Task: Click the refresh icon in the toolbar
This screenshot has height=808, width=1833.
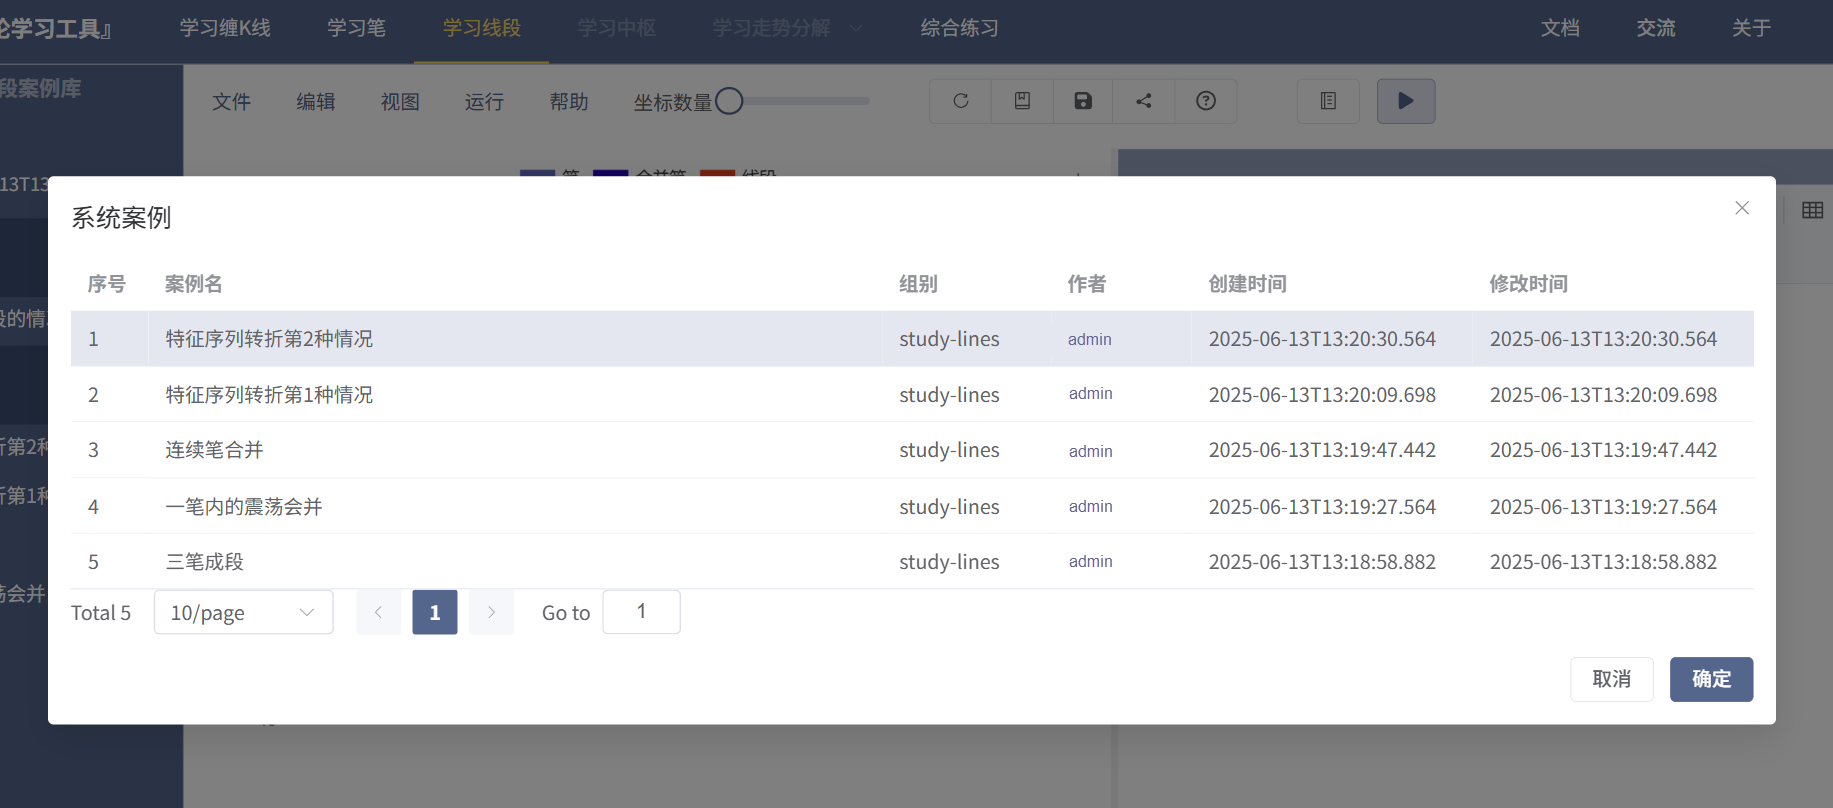Action: (x=960, y=101)
